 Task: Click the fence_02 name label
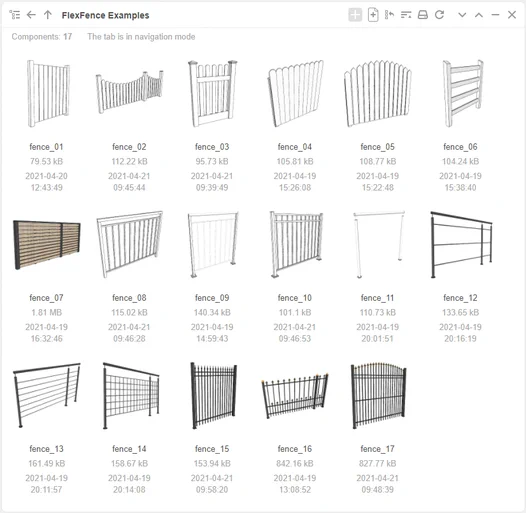click(129, 147)
